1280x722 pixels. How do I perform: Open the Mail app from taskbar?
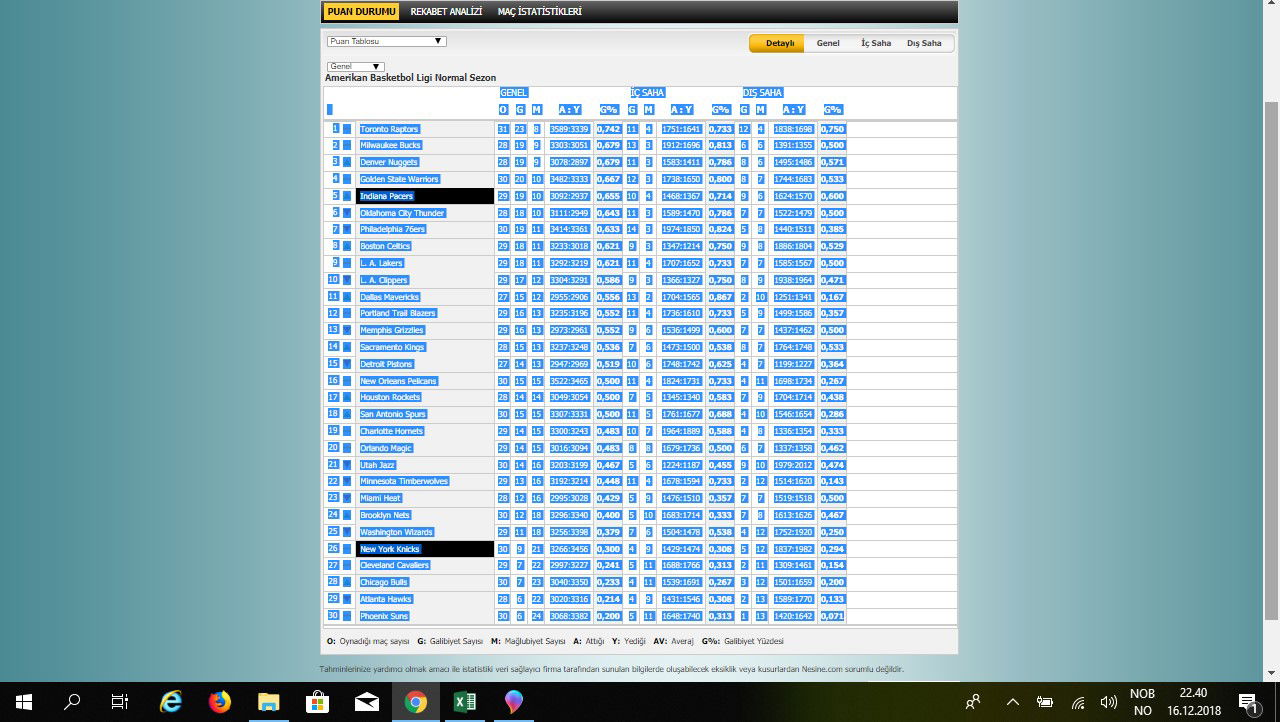[x=367, y=702]
